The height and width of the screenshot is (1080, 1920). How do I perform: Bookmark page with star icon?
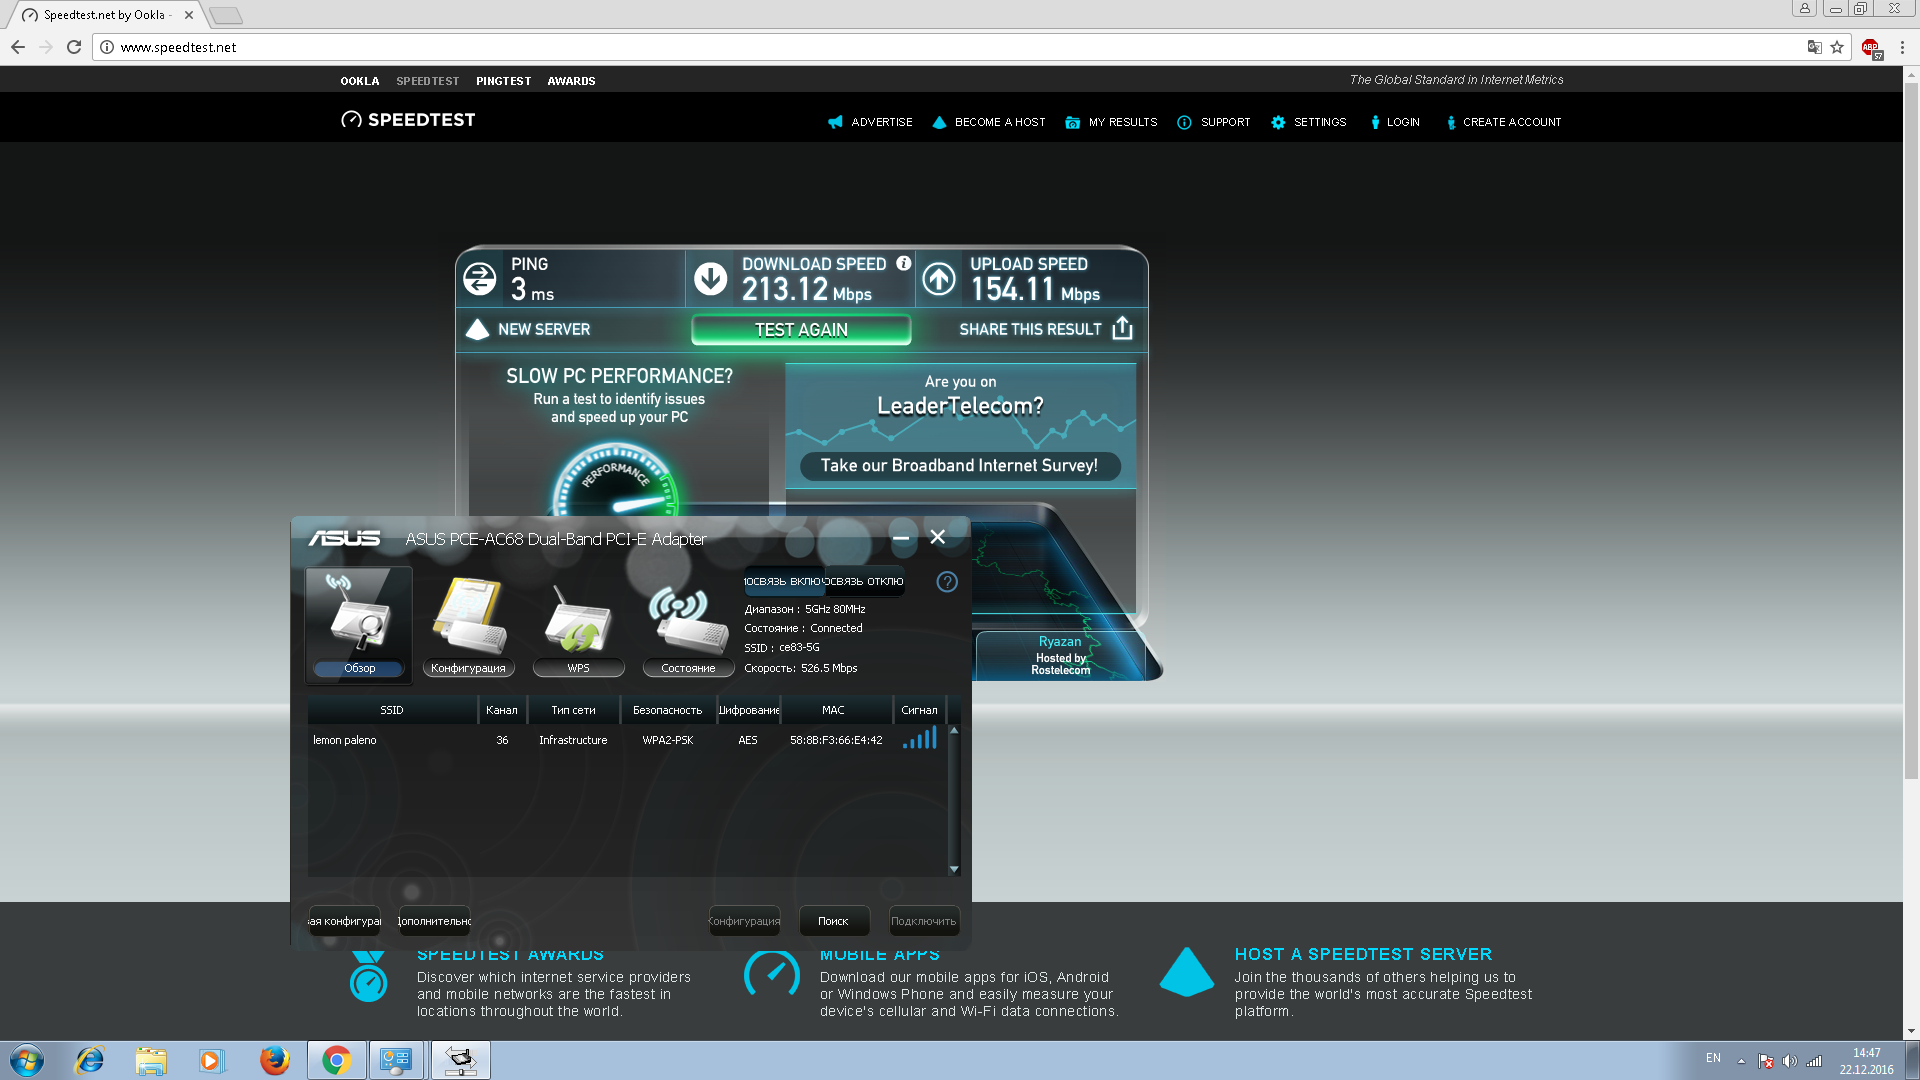click(x=1837, y=47)
